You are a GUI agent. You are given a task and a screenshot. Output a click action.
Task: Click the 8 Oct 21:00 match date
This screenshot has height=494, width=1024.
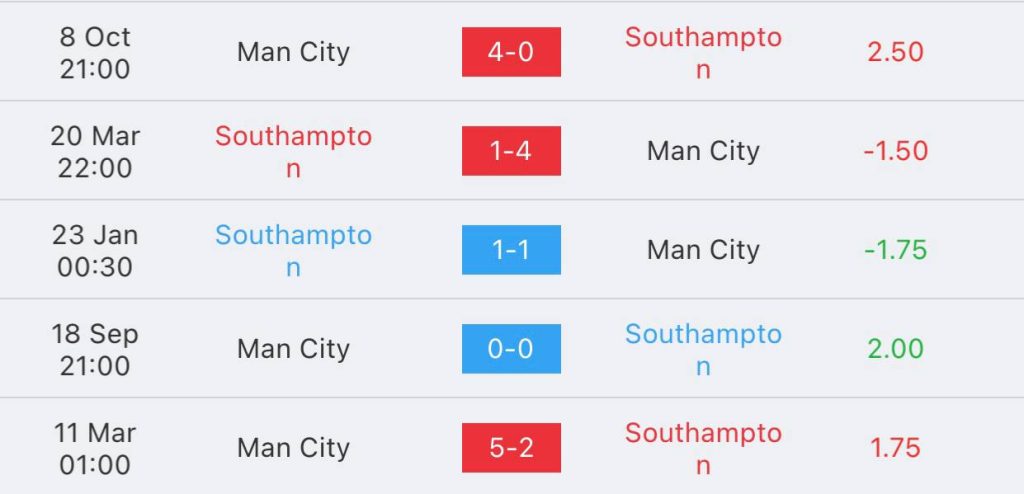tap(95, 52)
